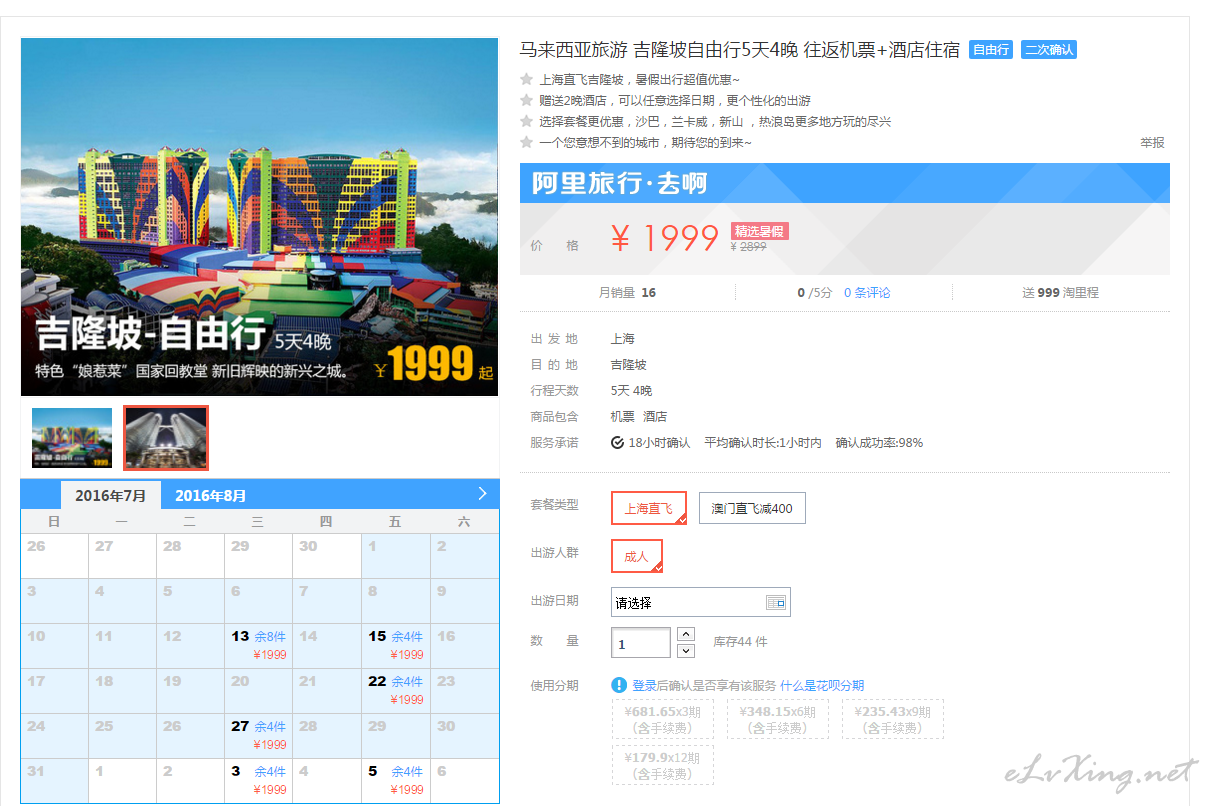1209x806 pixels.
Task: Click the 目的地 value 吉隆坡
Action: (x=629, y=364)
